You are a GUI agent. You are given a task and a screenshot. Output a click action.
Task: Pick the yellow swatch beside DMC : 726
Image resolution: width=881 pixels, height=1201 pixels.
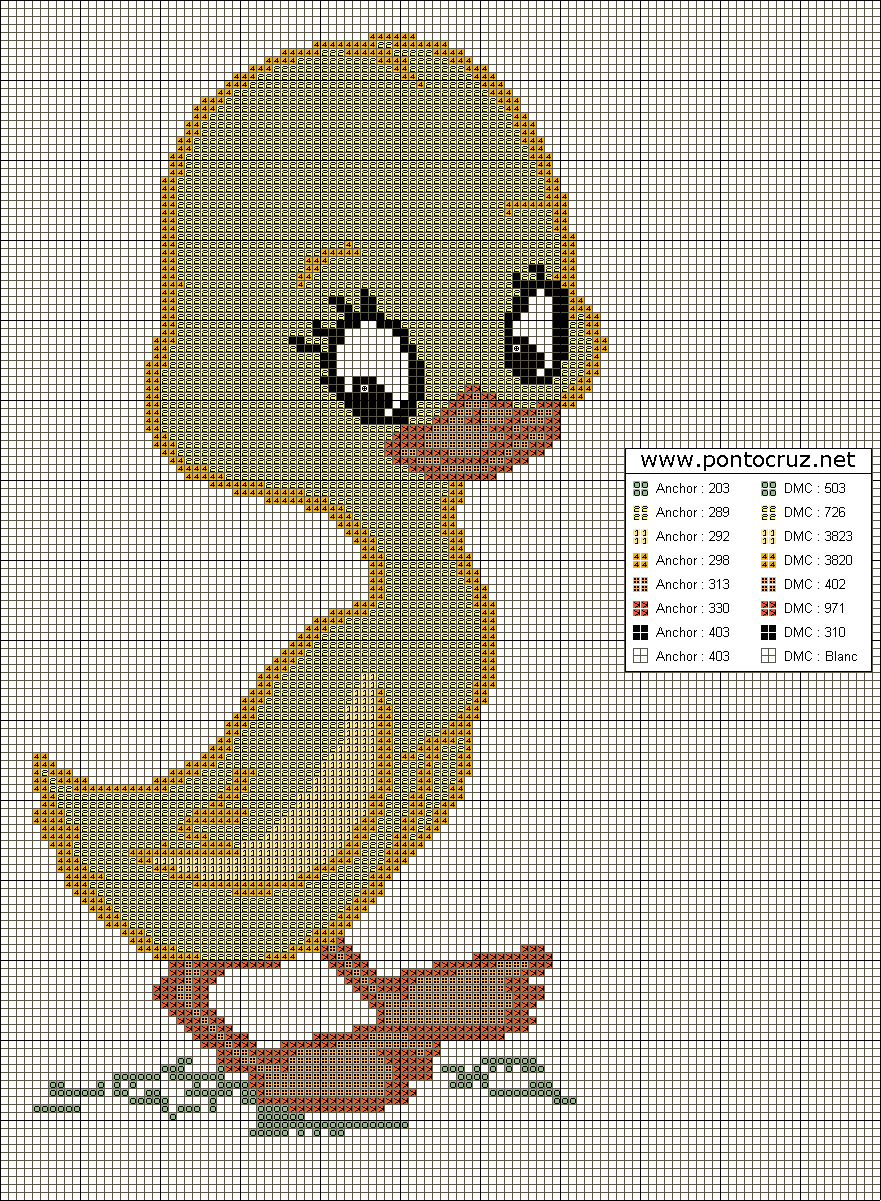[769, 513]
